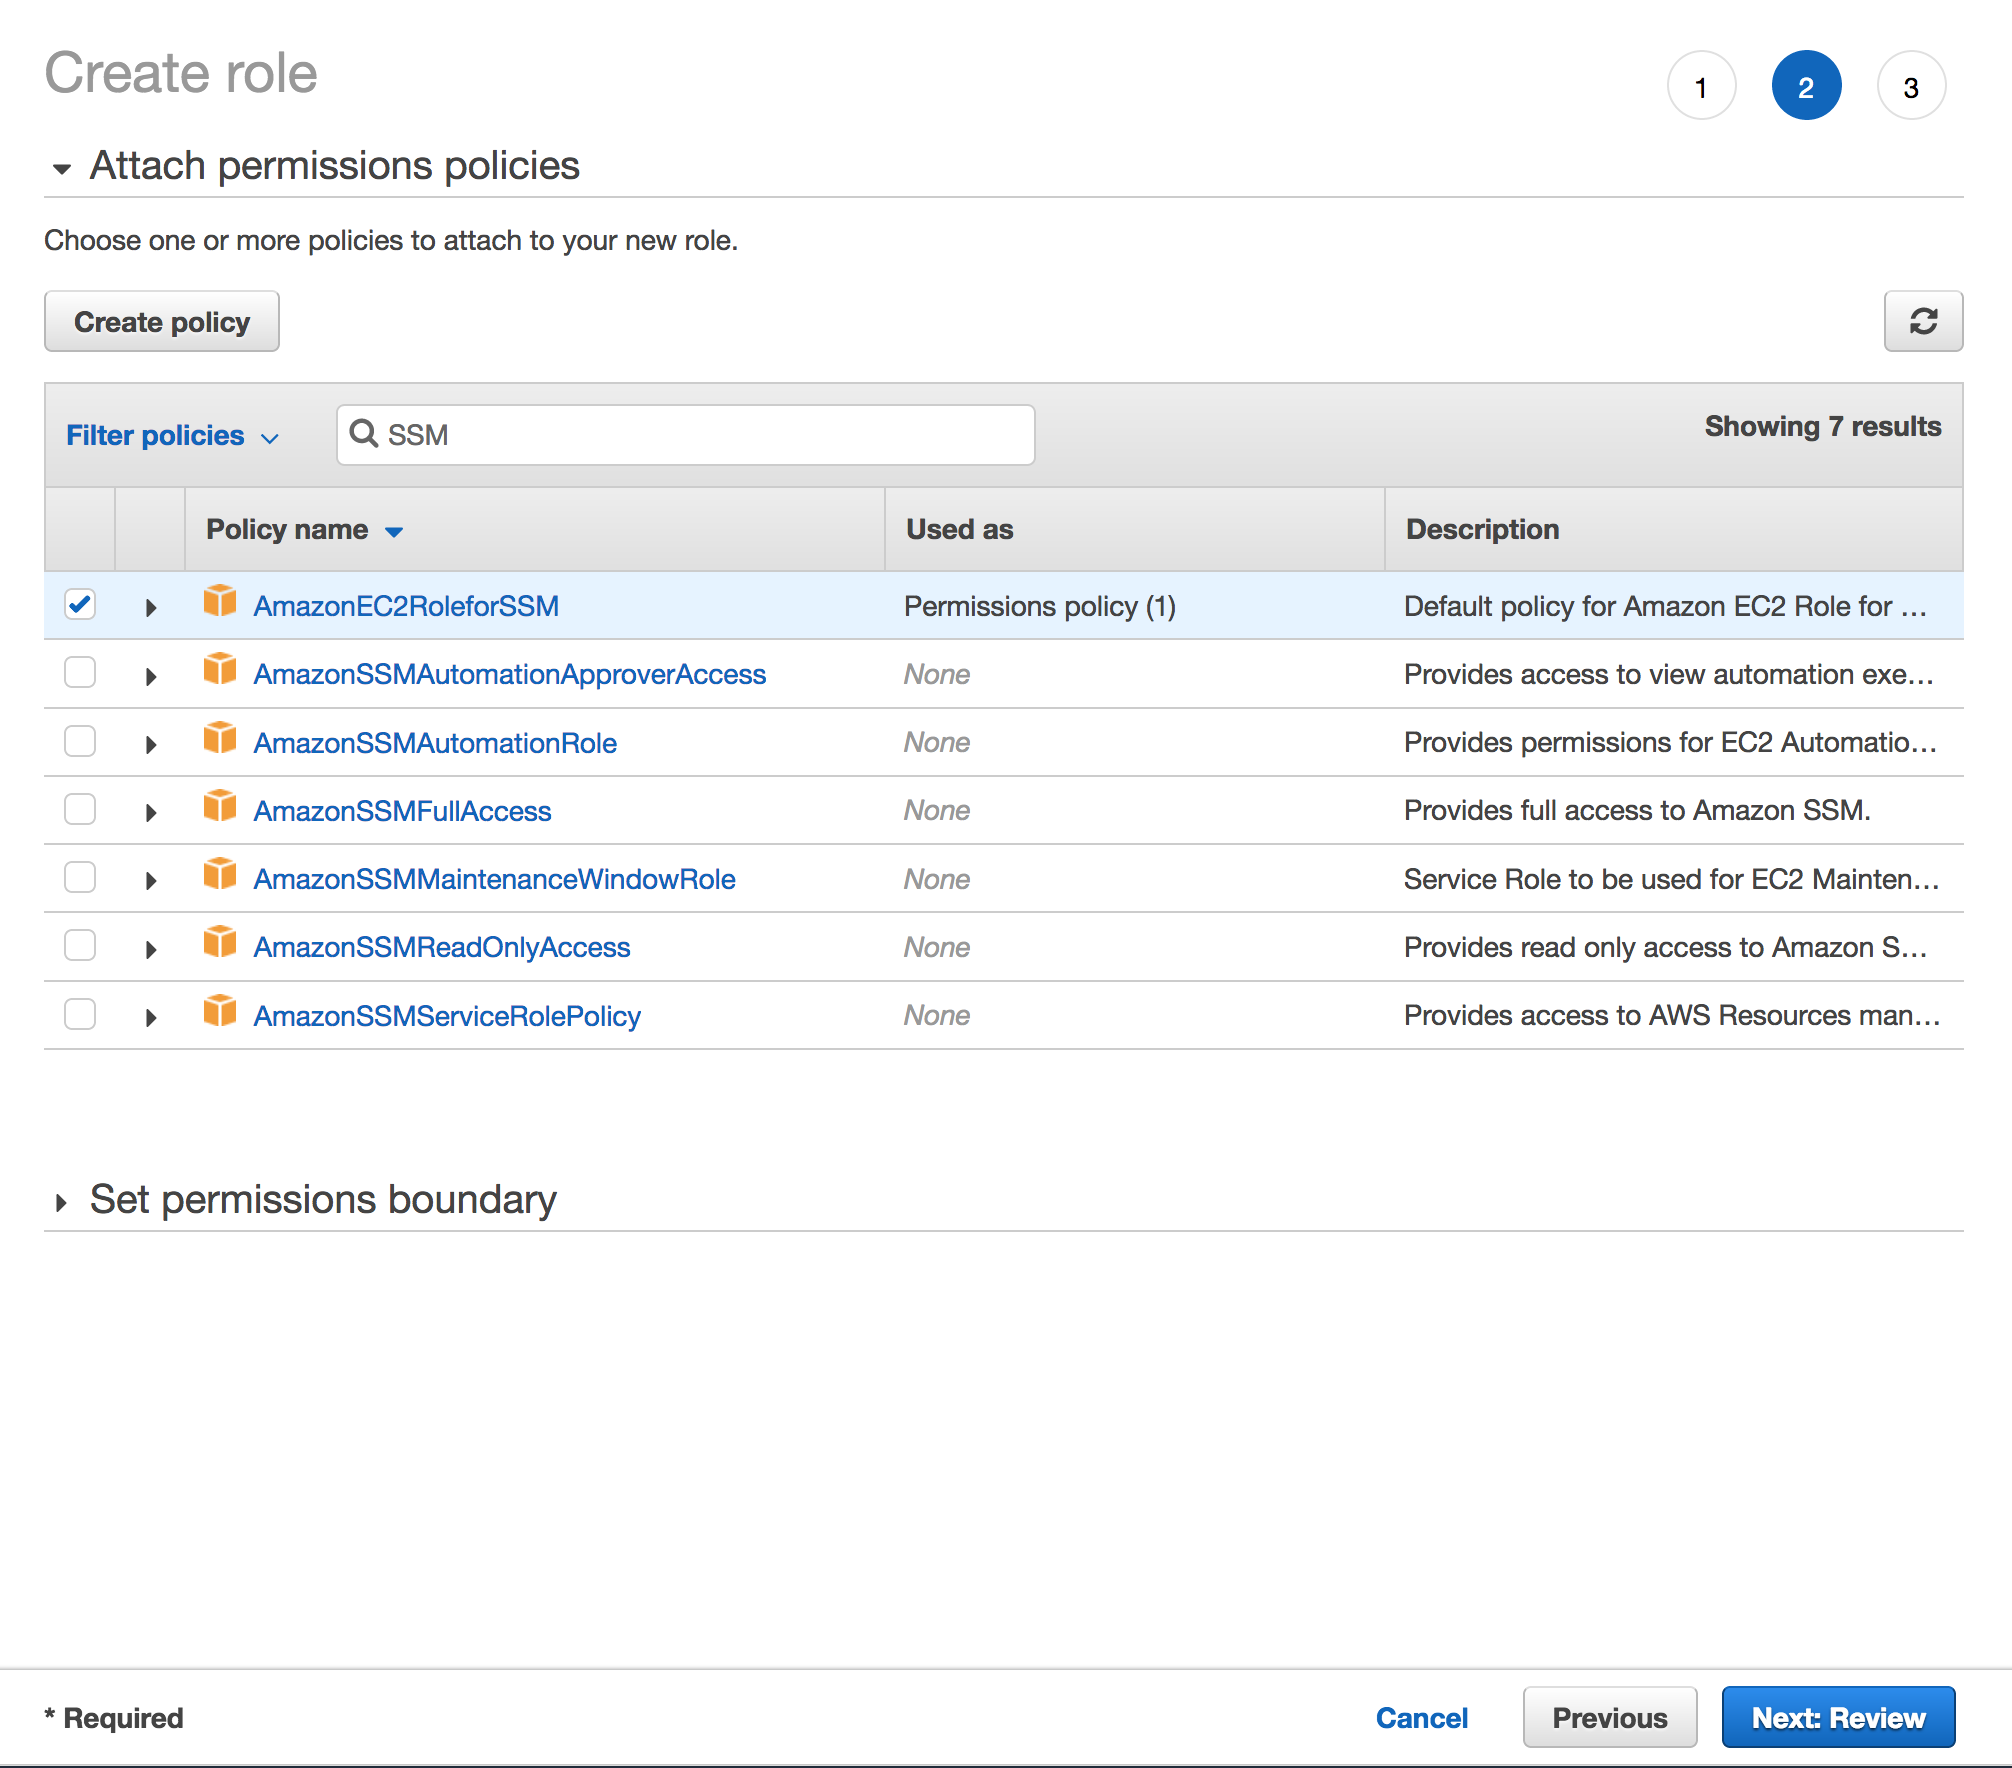Image resolution: width=2012 pixels, height=1768 pixels.
Task: Click the policy search field containing SSM
Action: click(x=686, y=434)
